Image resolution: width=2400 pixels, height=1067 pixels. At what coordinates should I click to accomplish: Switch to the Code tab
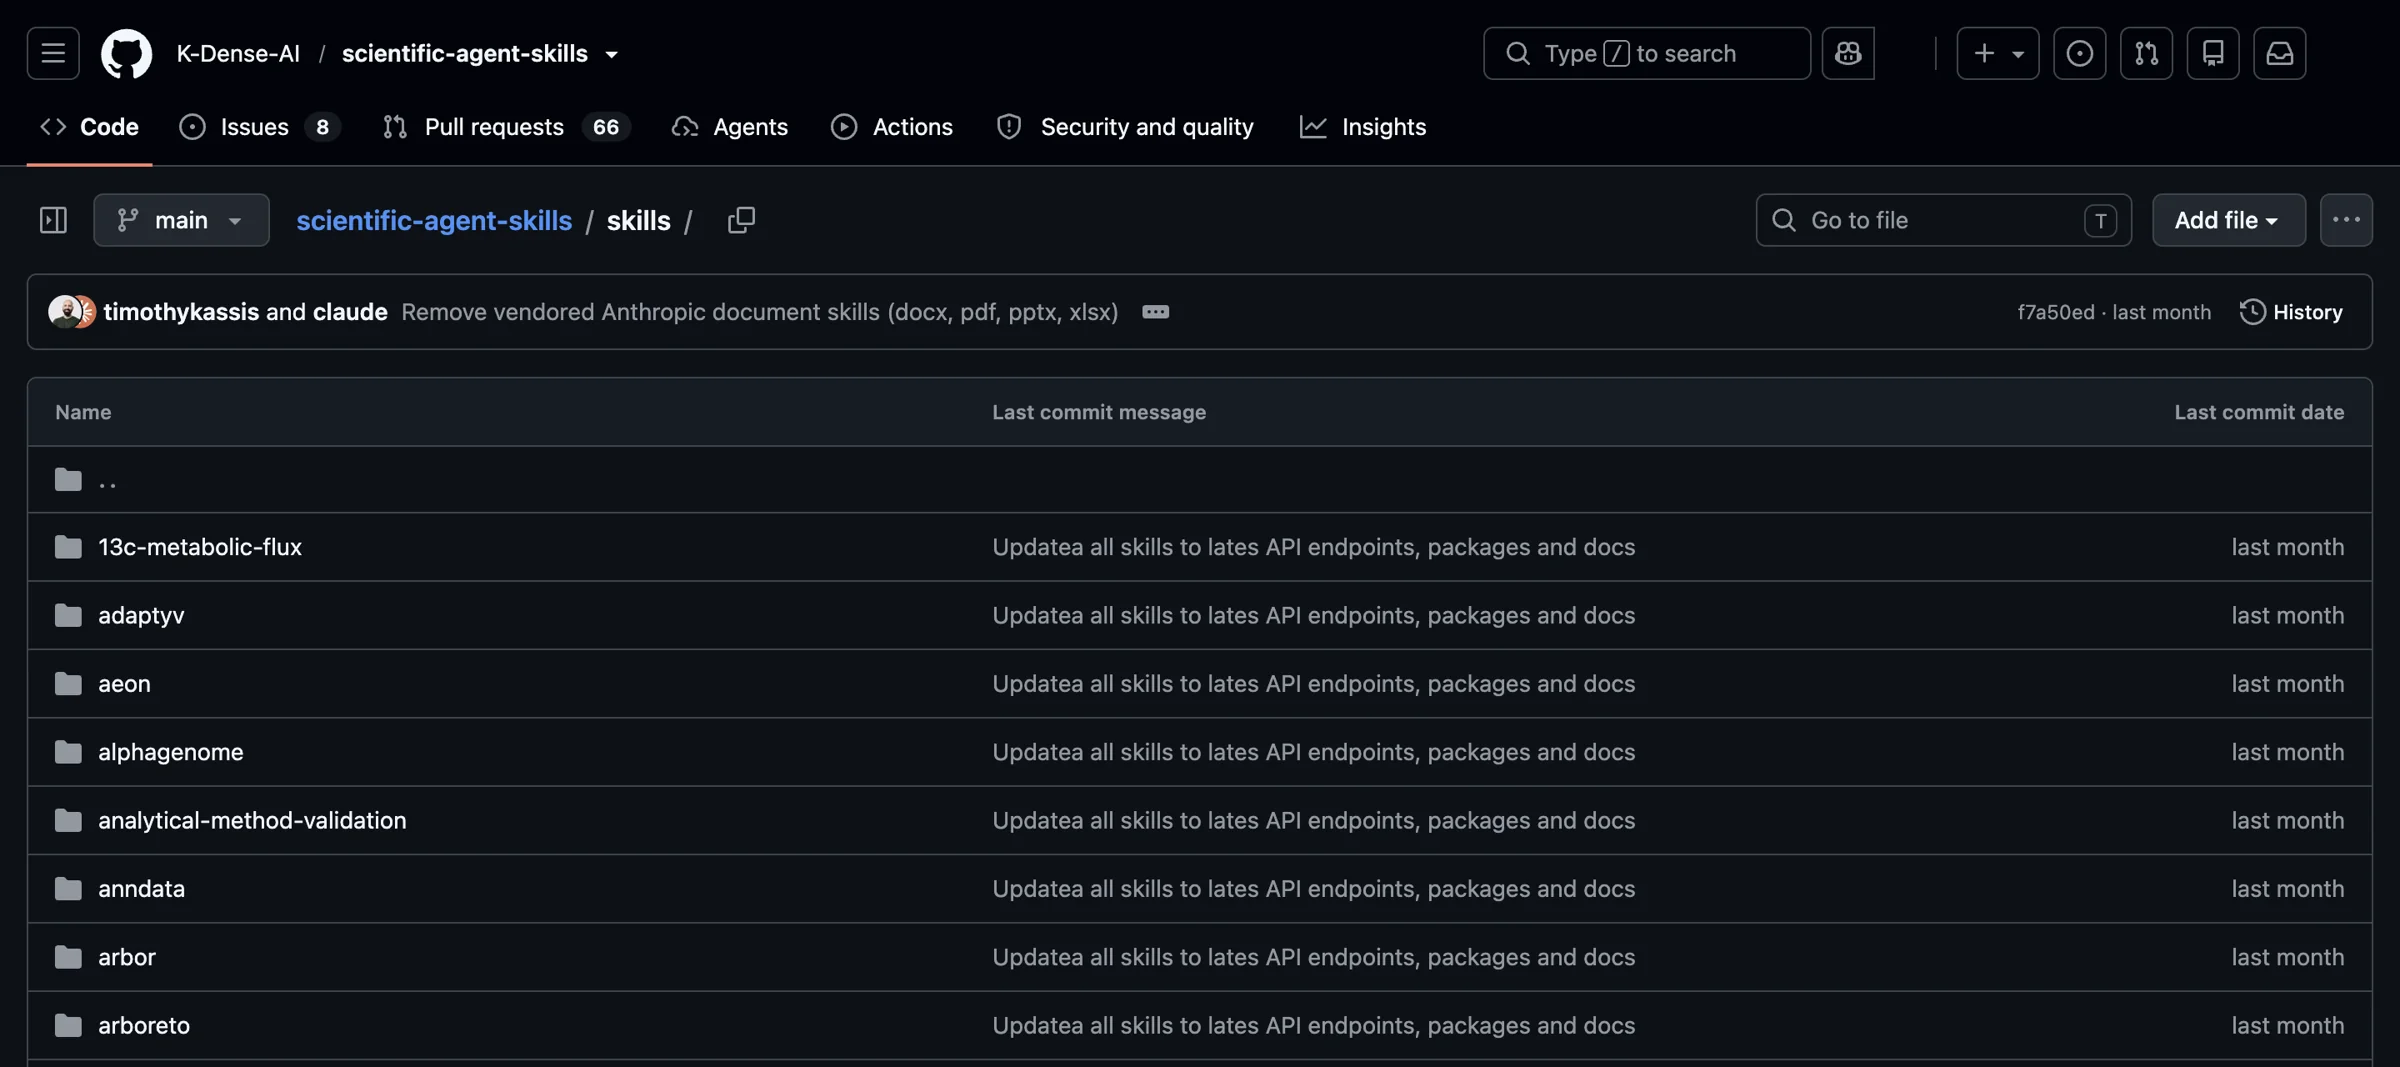(89, 127)
